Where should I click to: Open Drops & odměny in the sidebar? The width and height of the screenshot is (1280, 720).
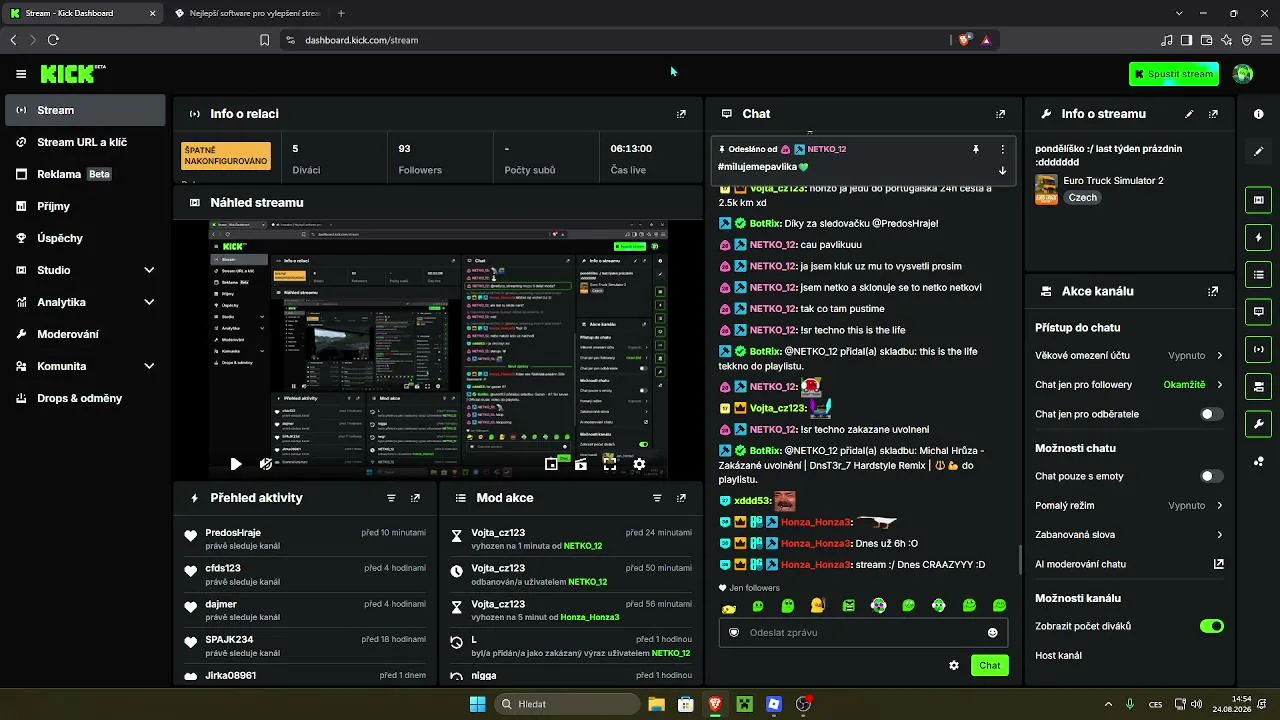(x=85, y=398)
